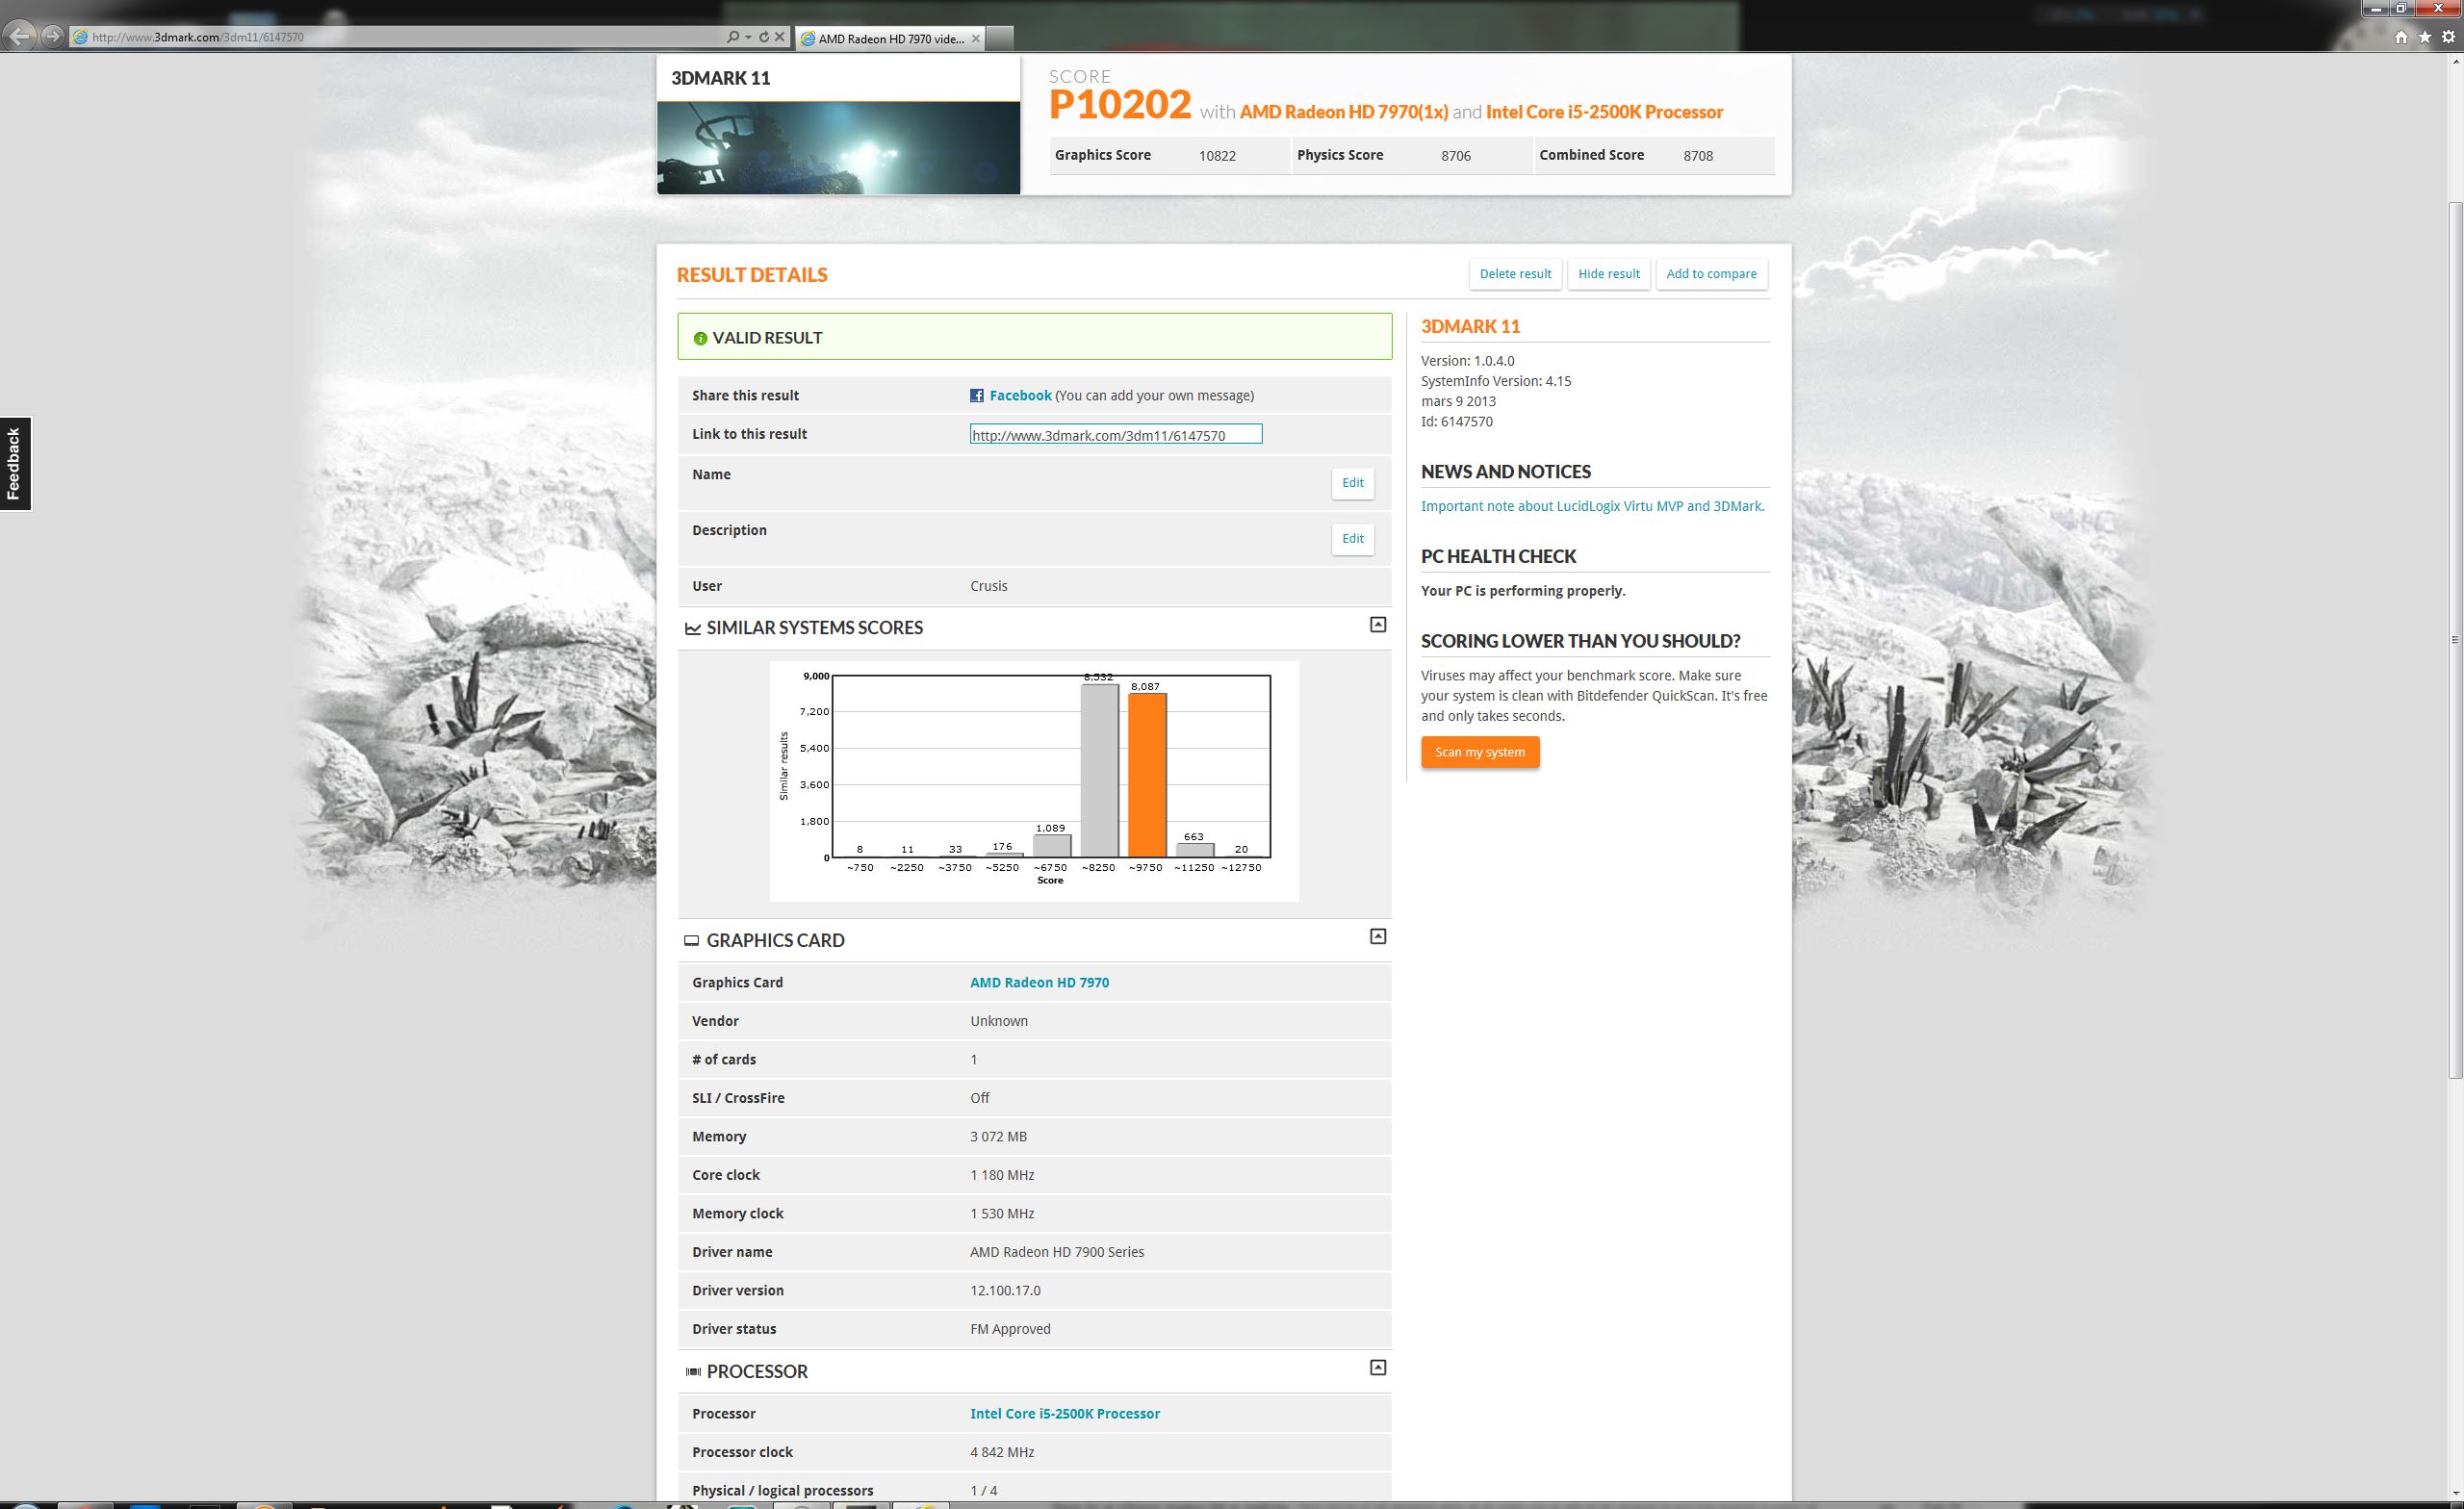Viewport: 2464px width, 1509px height.
Task: Click the page vertical scrollbar thumb
Action: (x=2455, y=640)
